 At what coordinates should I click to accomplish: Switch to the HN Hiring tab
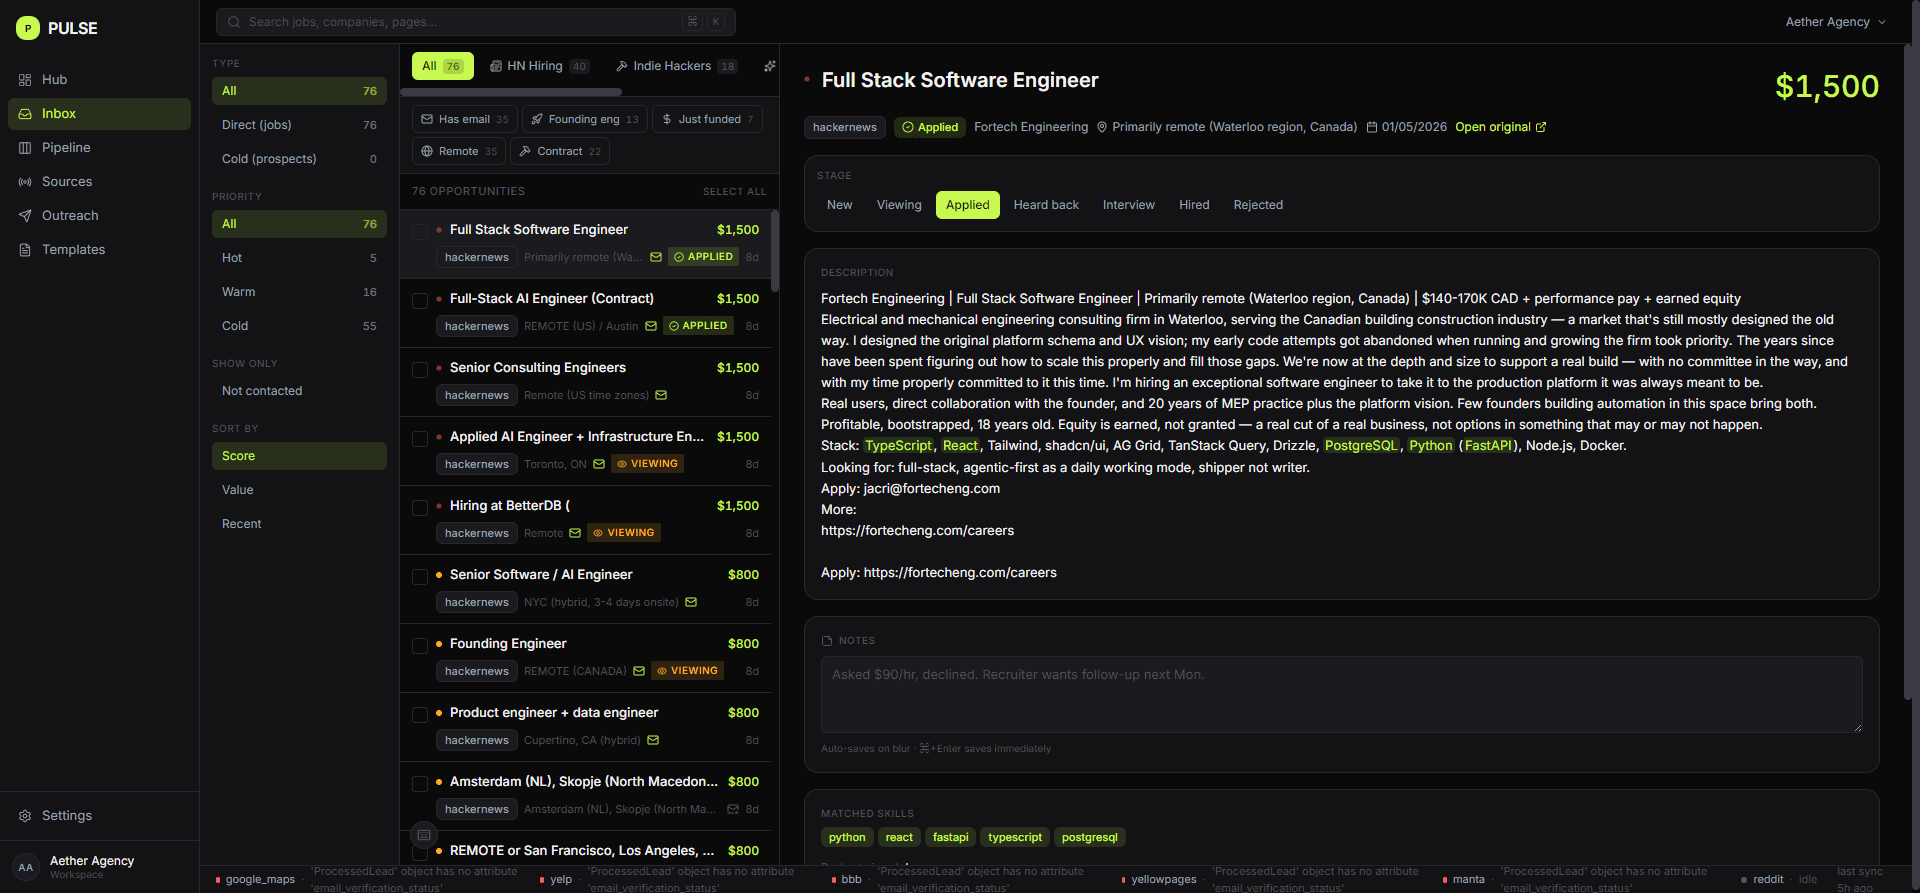(540, 66)
